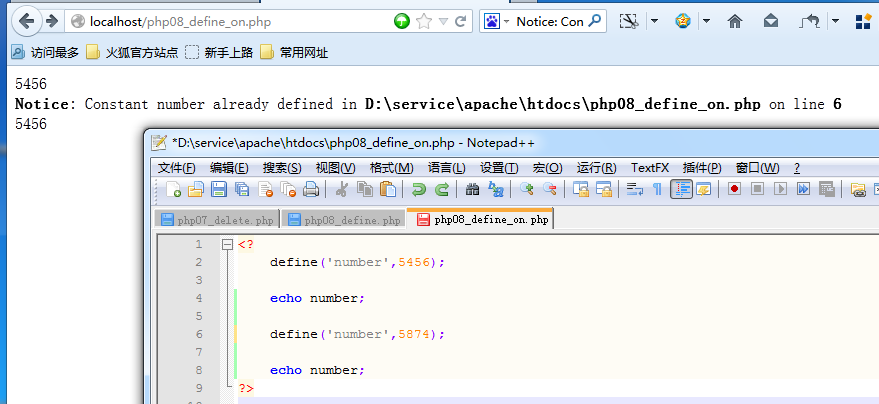
Task: Toggle synchronized vertical scrolling icon
Action: coord(580,189)
